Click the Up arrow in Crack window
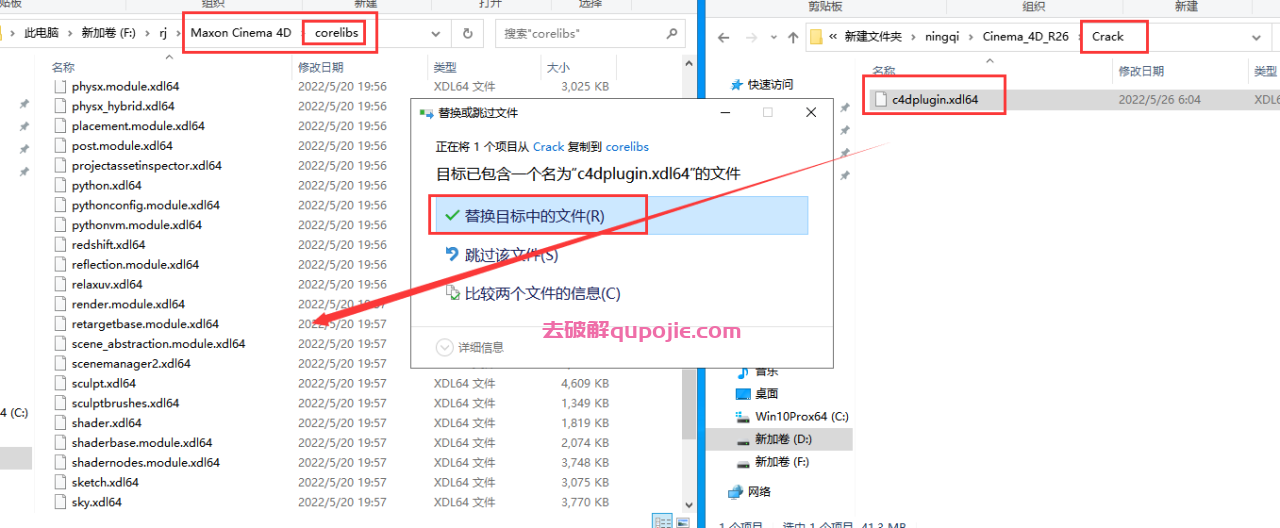This screenshot has width=1280, height=528. click(x=793, y=37)
